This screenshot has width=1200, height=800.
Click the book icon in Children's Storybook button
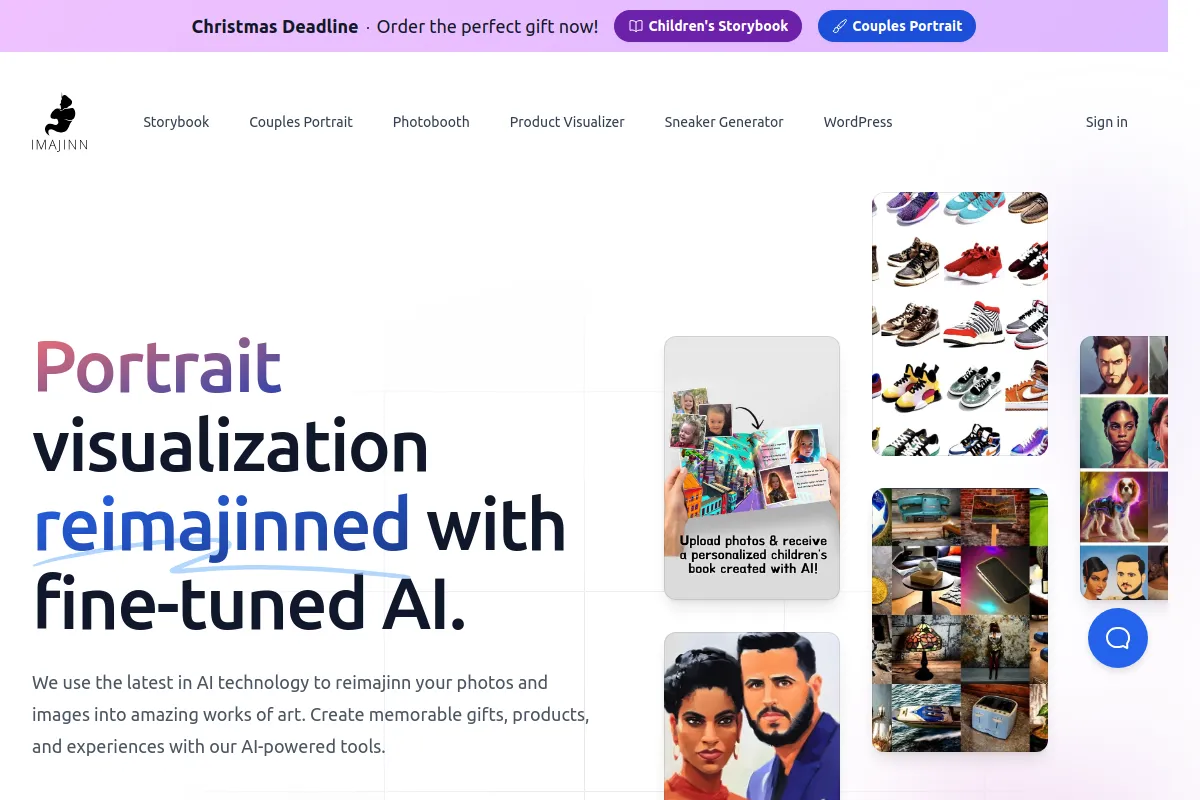[x=636, y=26]
